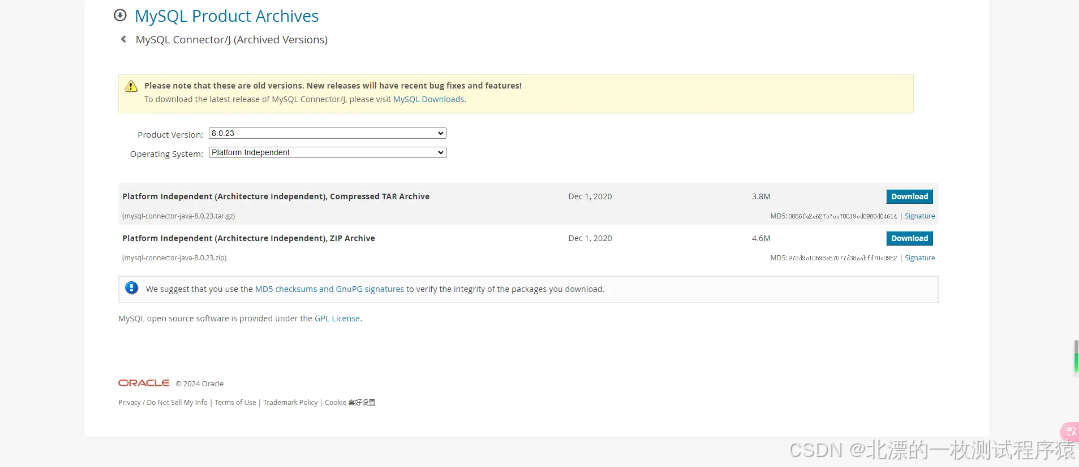This screenshot has height=467, width=1079.
Task: Open Privacy / Do Not Sell My Info
Action: [x=162, y=402]
